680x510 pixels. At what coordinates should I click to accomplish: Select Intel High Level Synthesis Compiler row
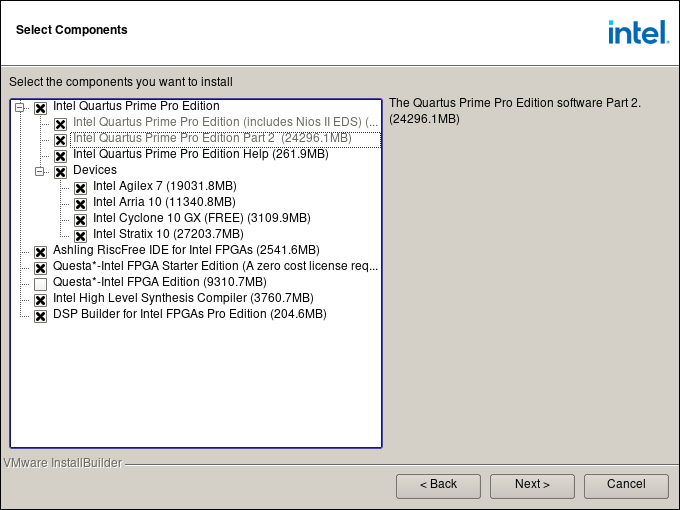pos(183,298)
